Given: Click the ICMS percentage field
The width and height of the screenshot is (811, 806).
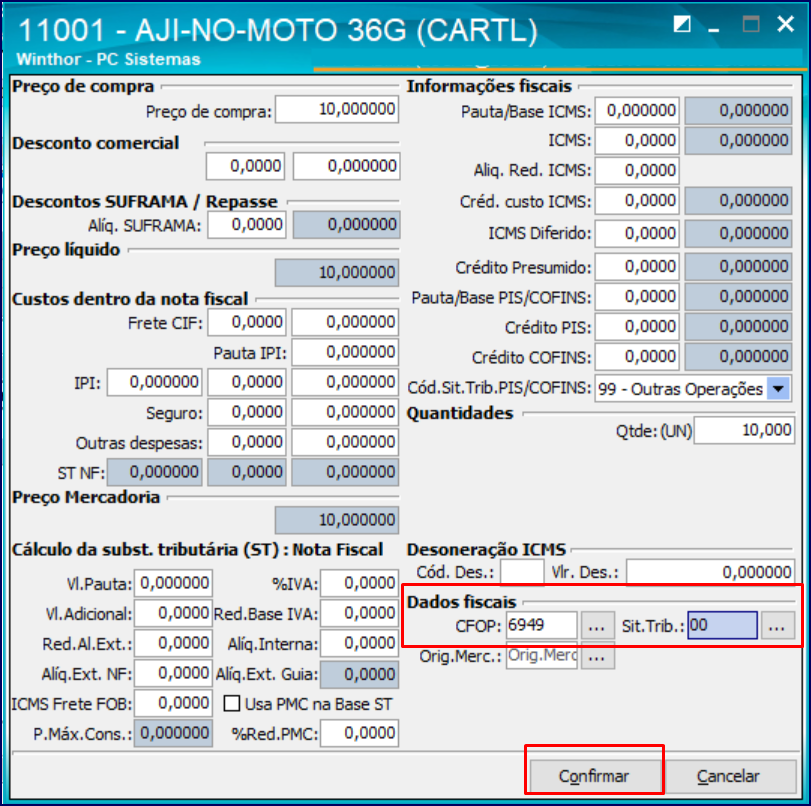Looking at the screenshot, I should point(637,141).
